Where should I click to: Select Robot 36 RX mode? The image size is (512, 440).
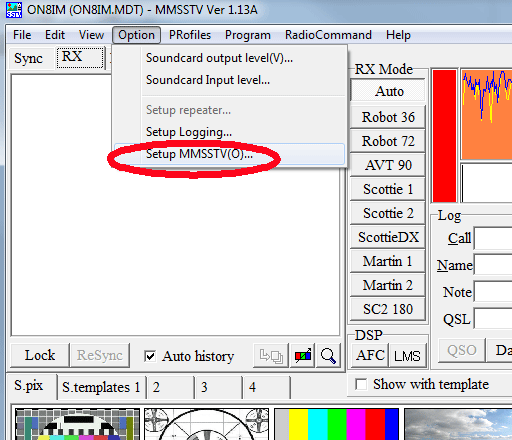388,117
